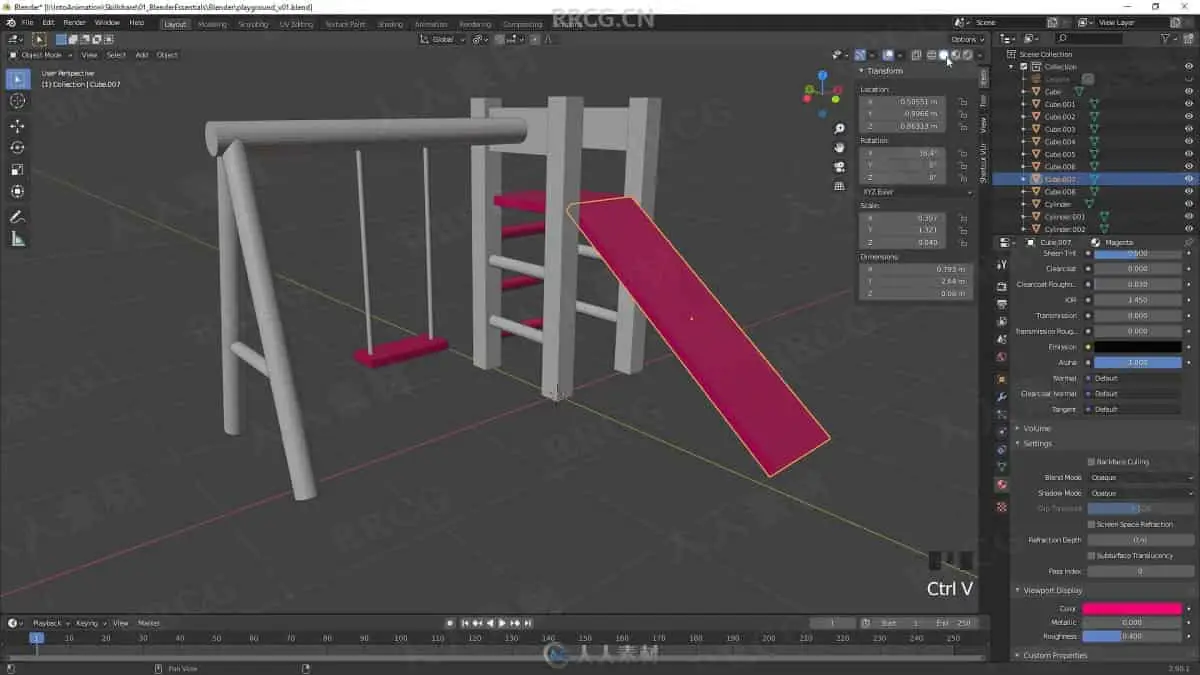Toggle visibility of the Collection
Image resolution: width=1200 pixels, height=675 pixels.
point(1189,67)
